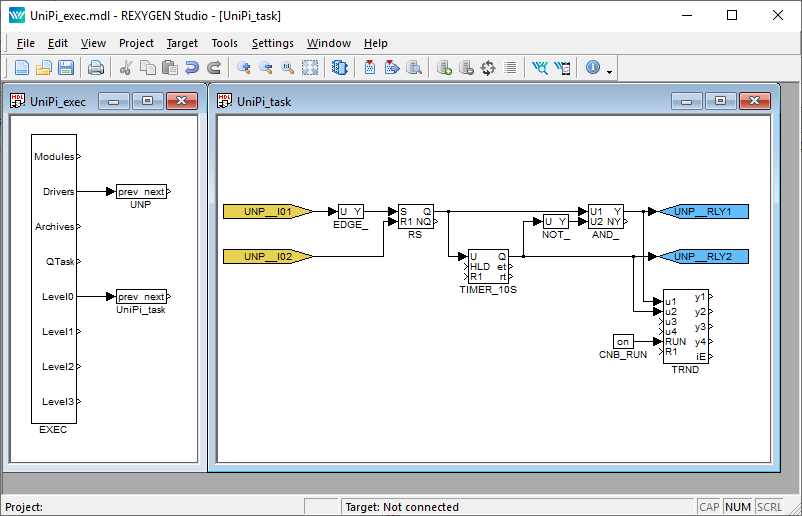Zoom out with the magnifier minus icon
This screenshot has width=802, height=516.
tap(265, 68)
